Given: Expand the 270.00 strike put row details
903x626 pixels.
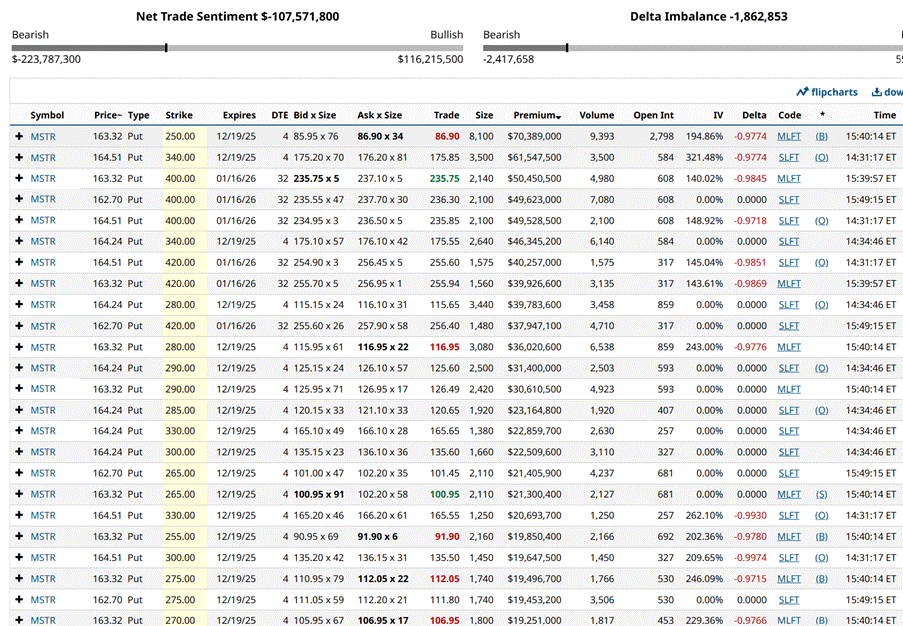Looking at the screenshot, I should click(x=18, y=620).
